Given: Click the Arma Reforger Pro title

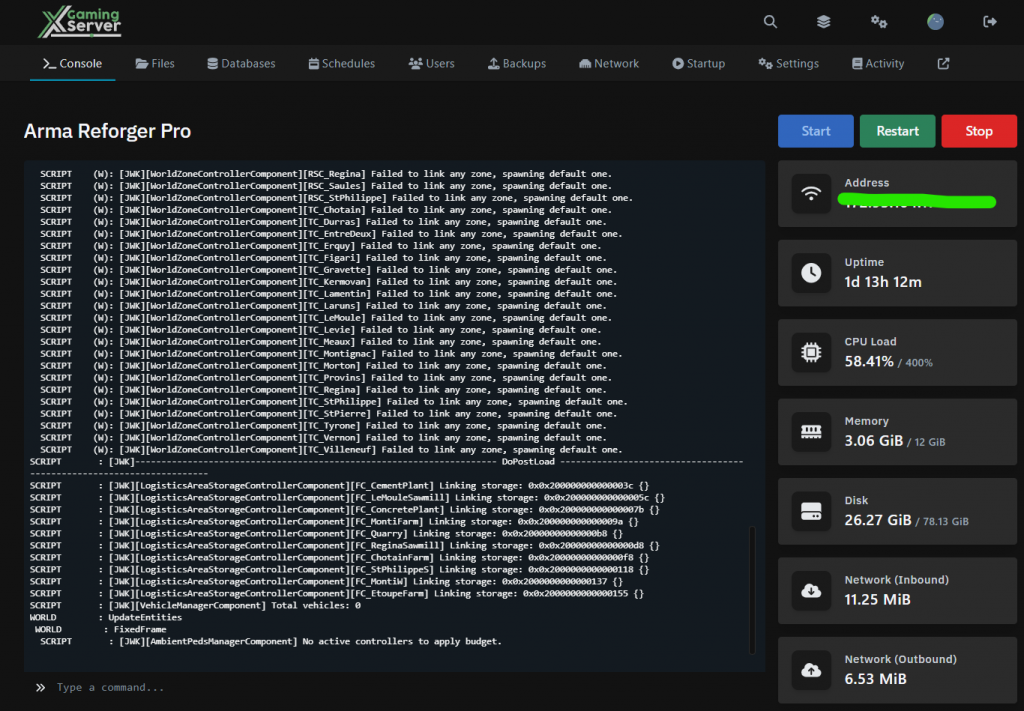Looking at the screenshot, I should click(x=107, y=131).
